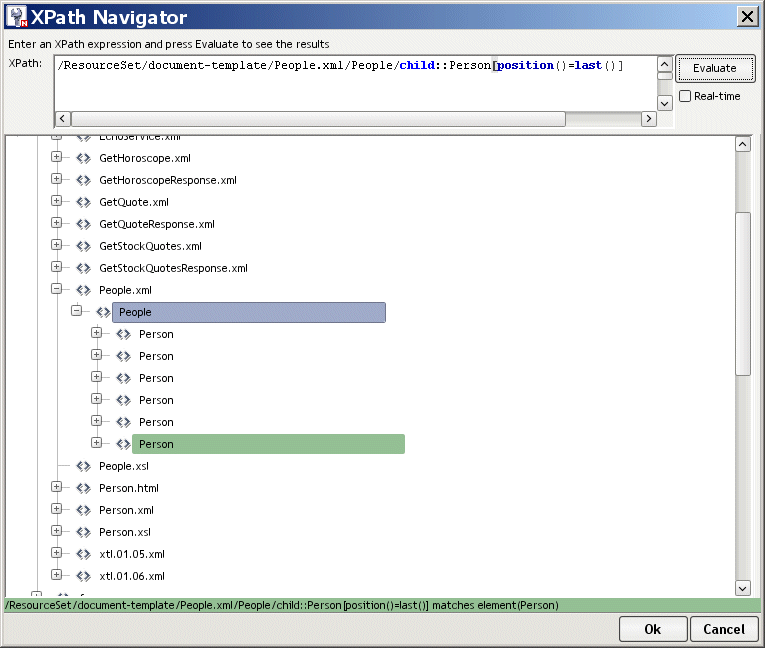Click the Person.xsl node icon
Viewport: 765px width, 648px height.
(83, 532)
